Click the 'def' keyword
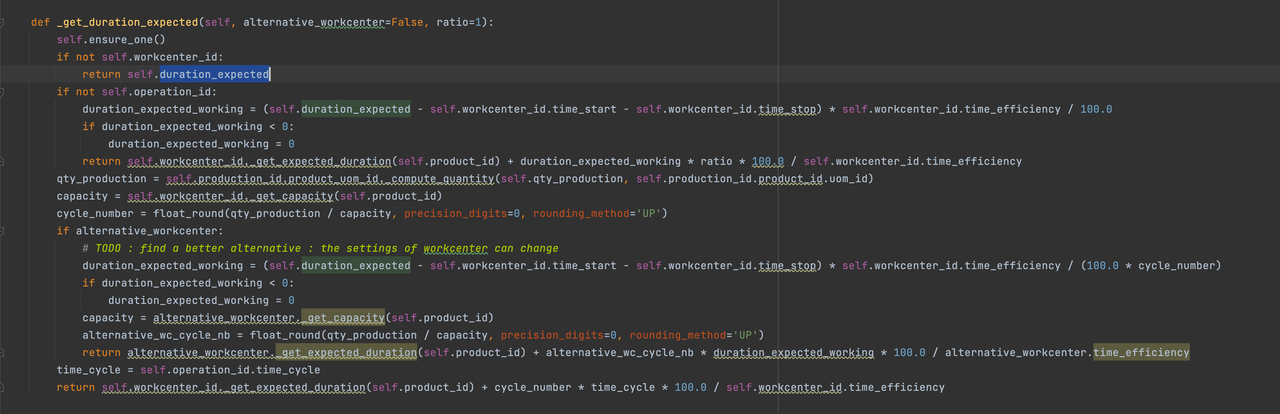Screen dimensions: 1280x414 41,22
